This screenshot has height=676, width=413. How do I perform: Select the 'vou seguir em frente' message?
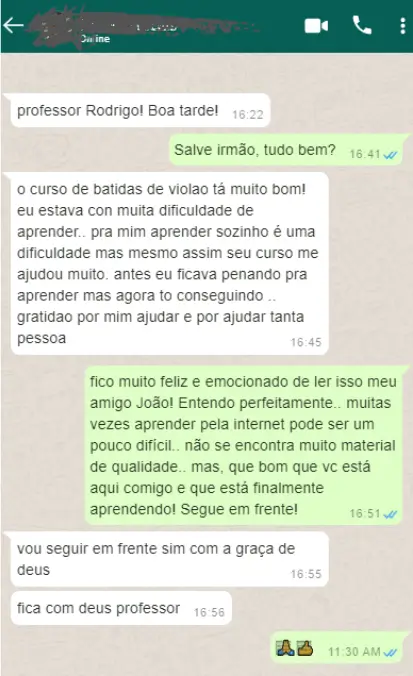pyautogui.click(x=169, y=559)
